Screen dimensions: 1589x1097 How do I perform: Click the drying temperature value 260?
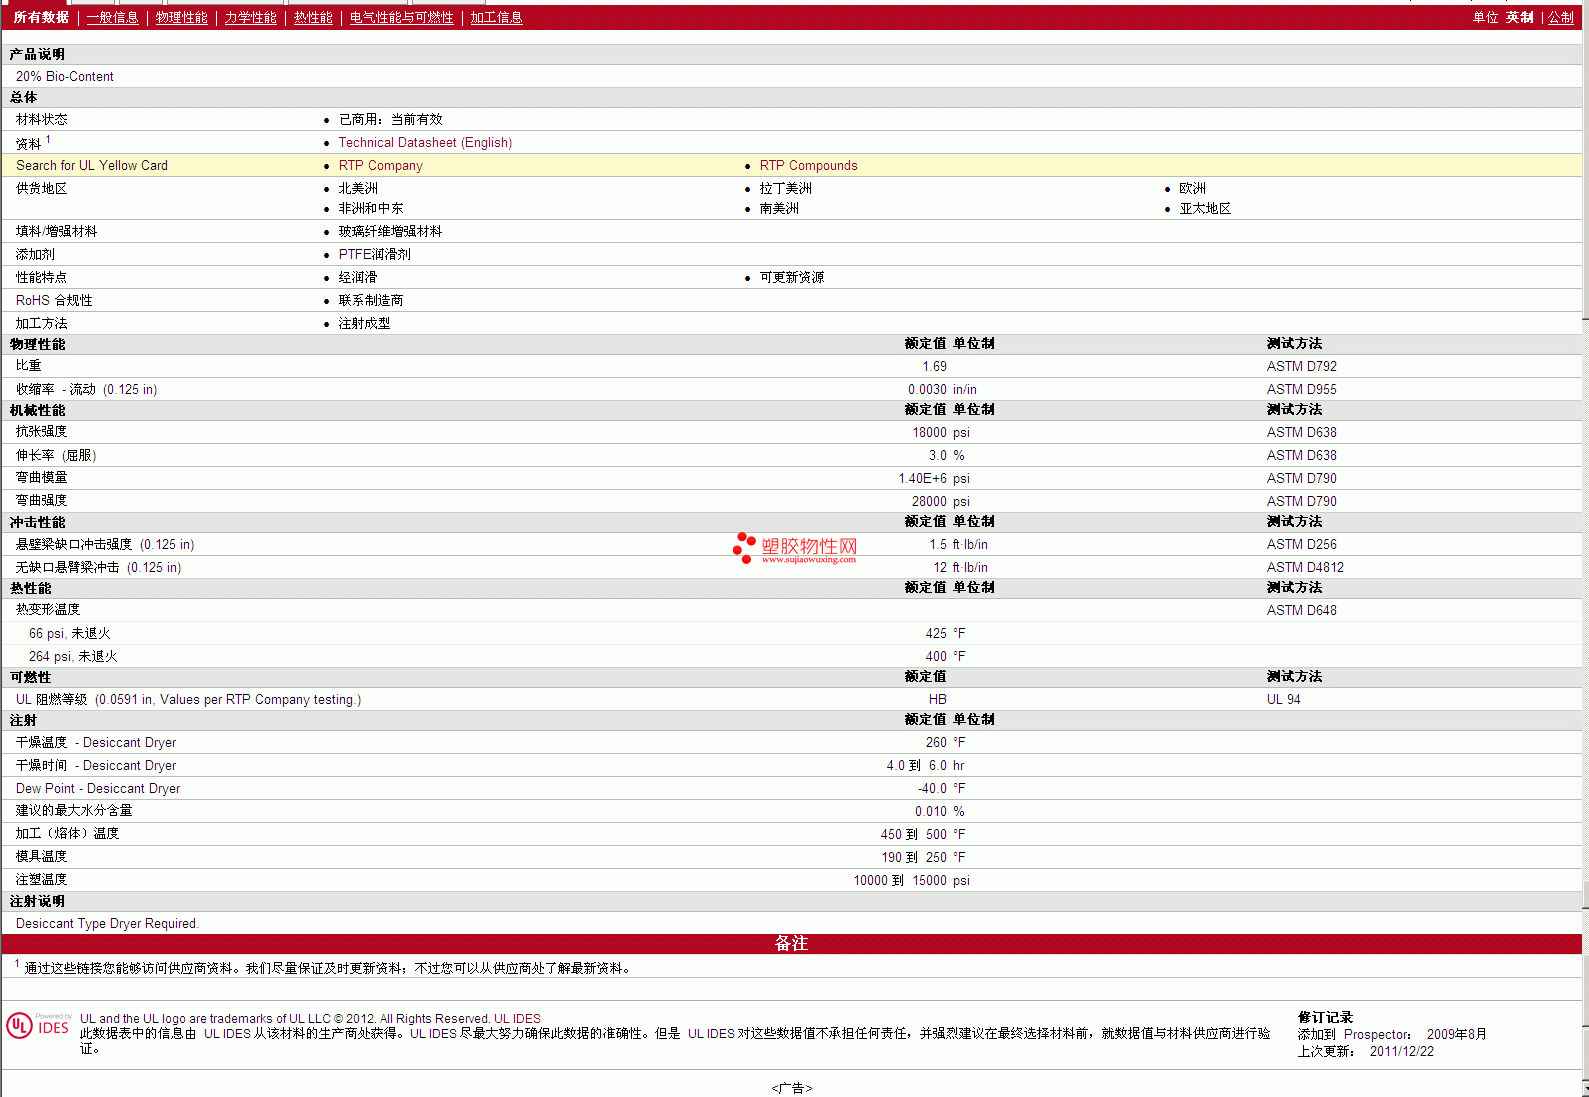point(936,742)
